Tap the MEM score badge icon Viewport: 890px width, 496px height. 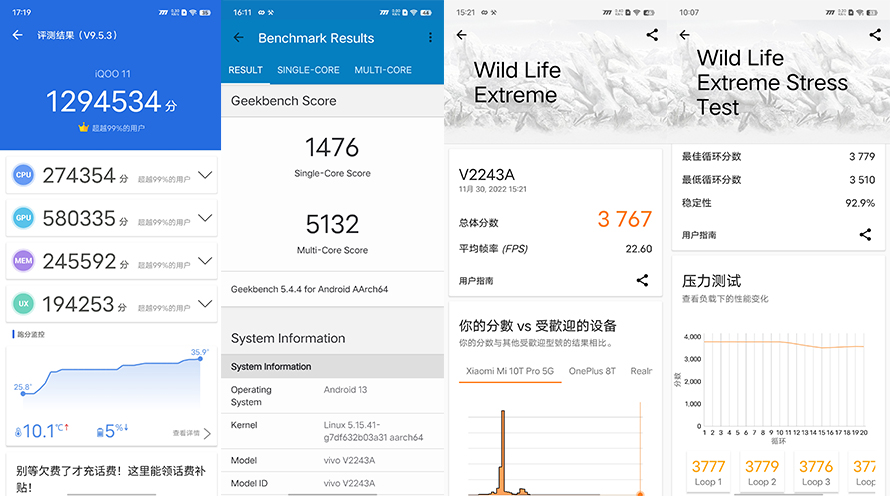pos(23,261)
